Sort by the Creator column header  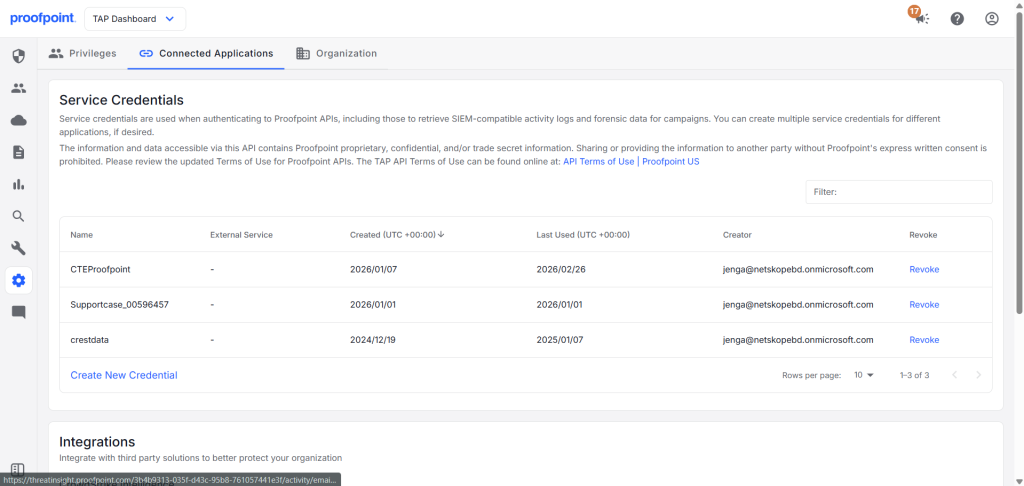pos(737,235)
